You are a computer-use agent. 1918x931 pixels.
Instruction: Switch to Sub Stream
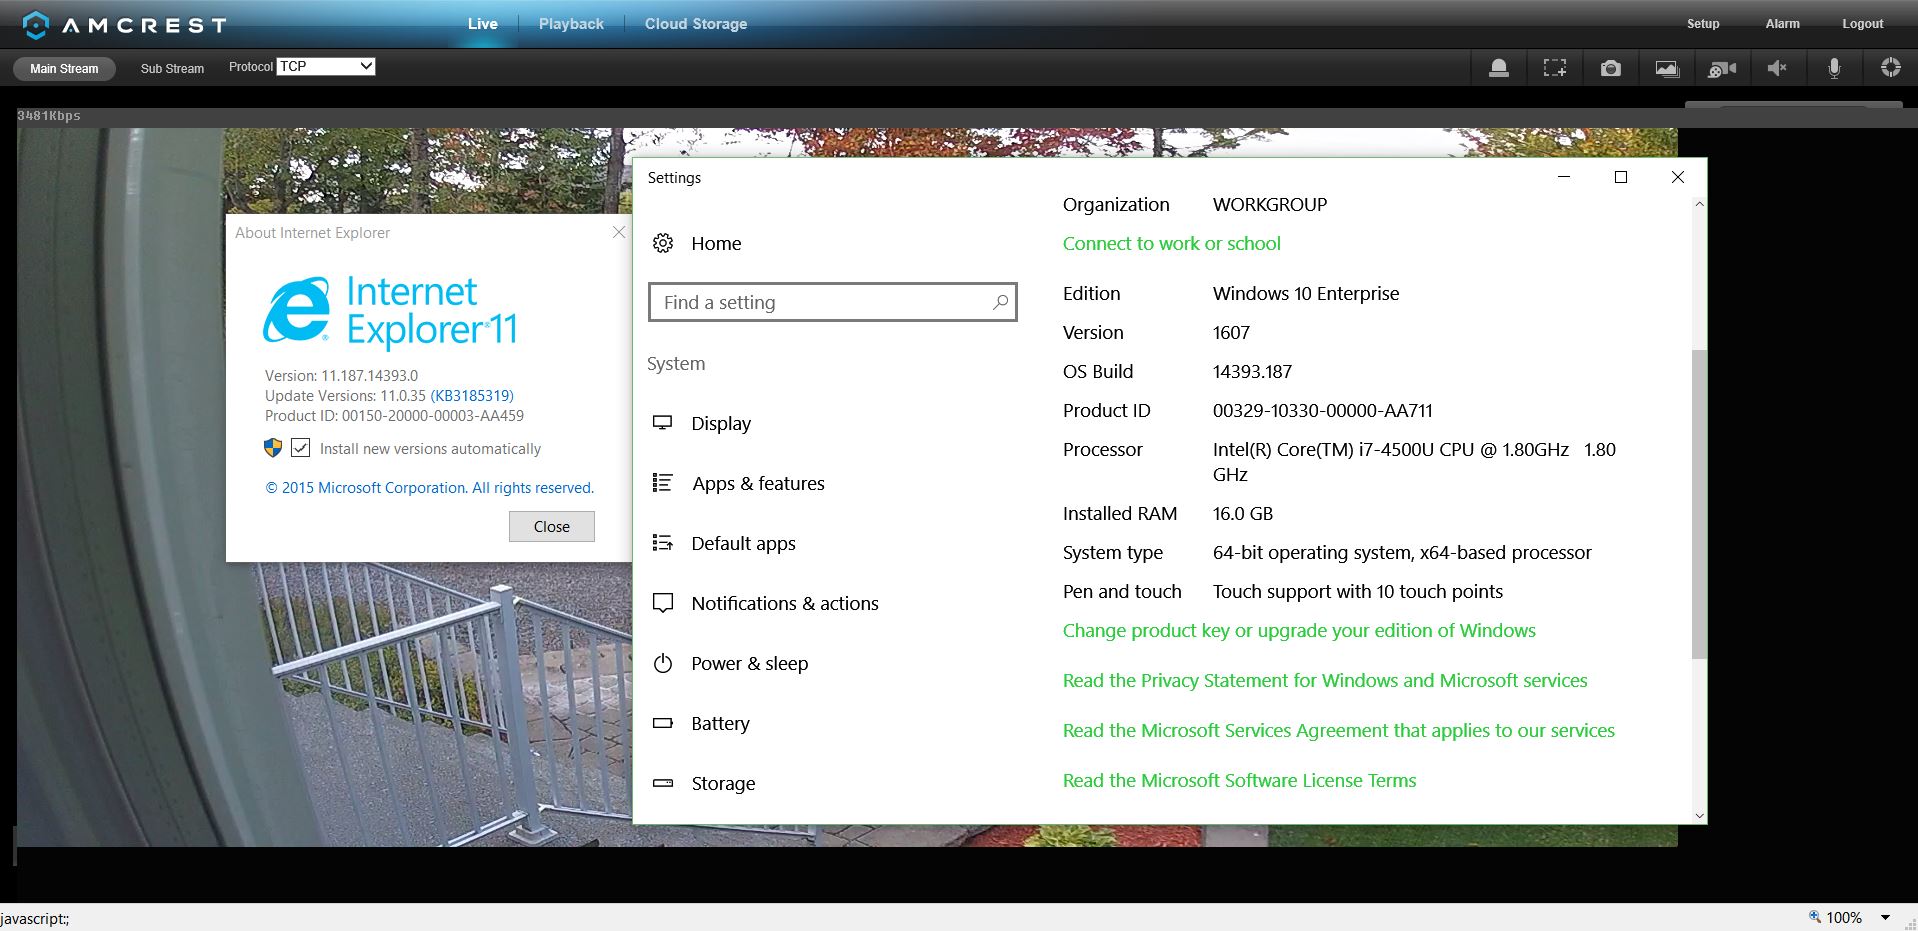click(x=172, y=68)
